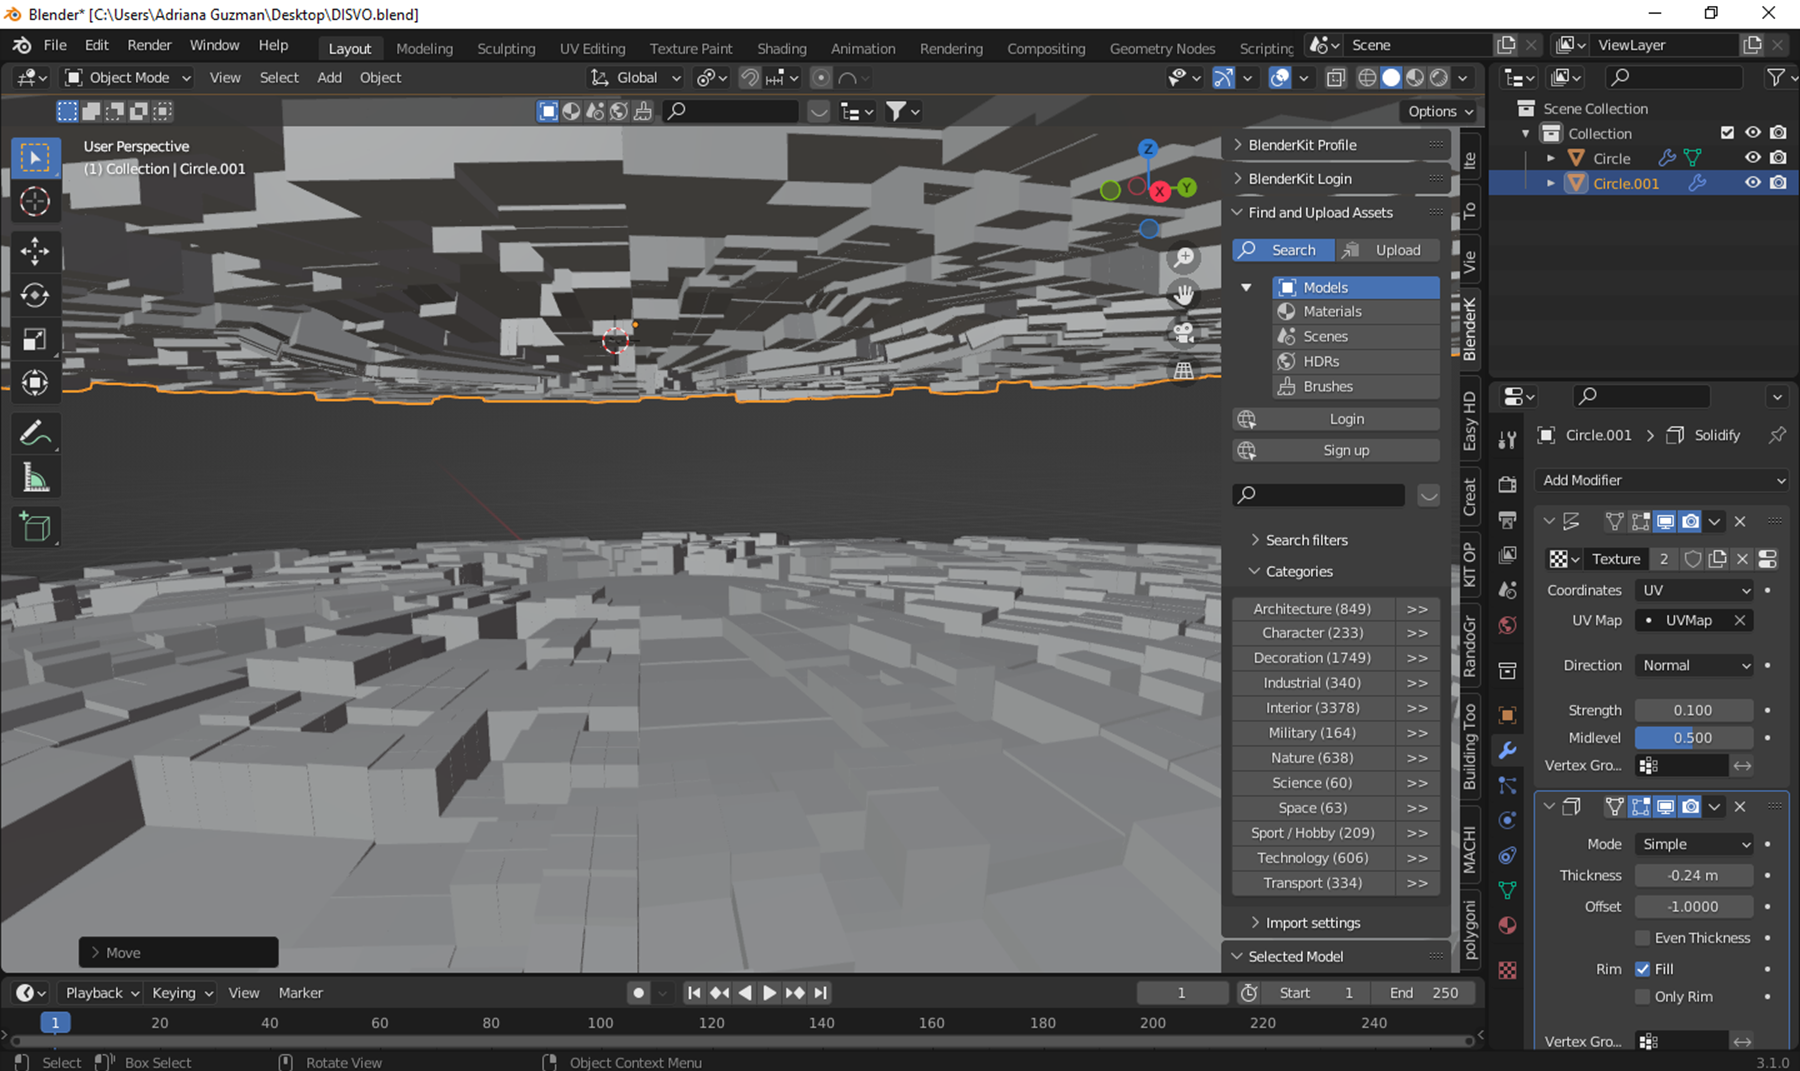Uncheck the Rim Fill checkbox

coord(1642,969)
